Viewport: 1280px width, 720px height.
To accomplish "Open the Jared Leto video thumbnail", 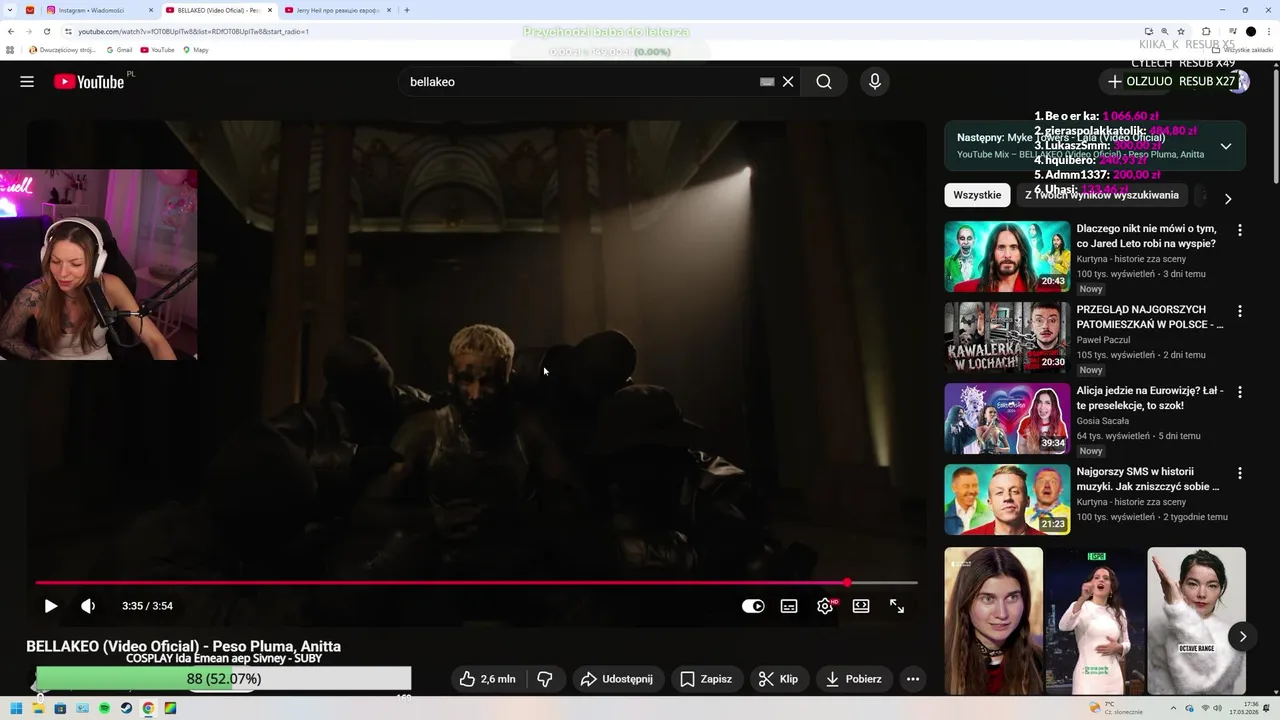I will 1007,256.
